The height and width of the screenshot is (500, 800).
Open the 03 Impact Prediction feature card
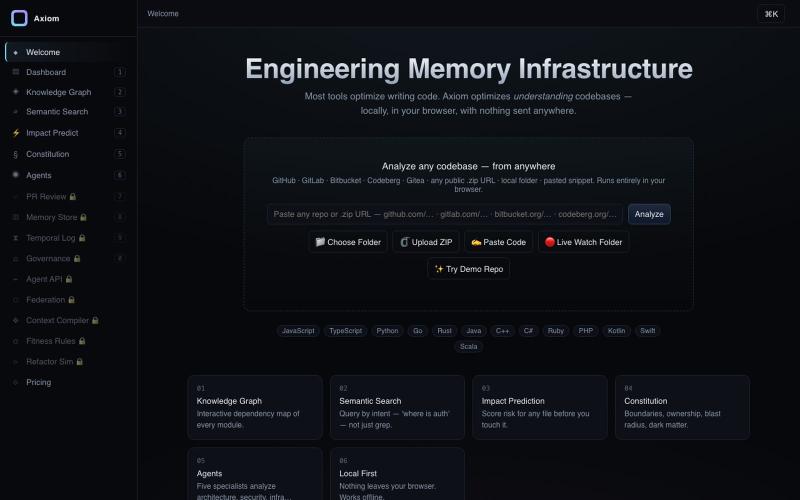point(540,407)
